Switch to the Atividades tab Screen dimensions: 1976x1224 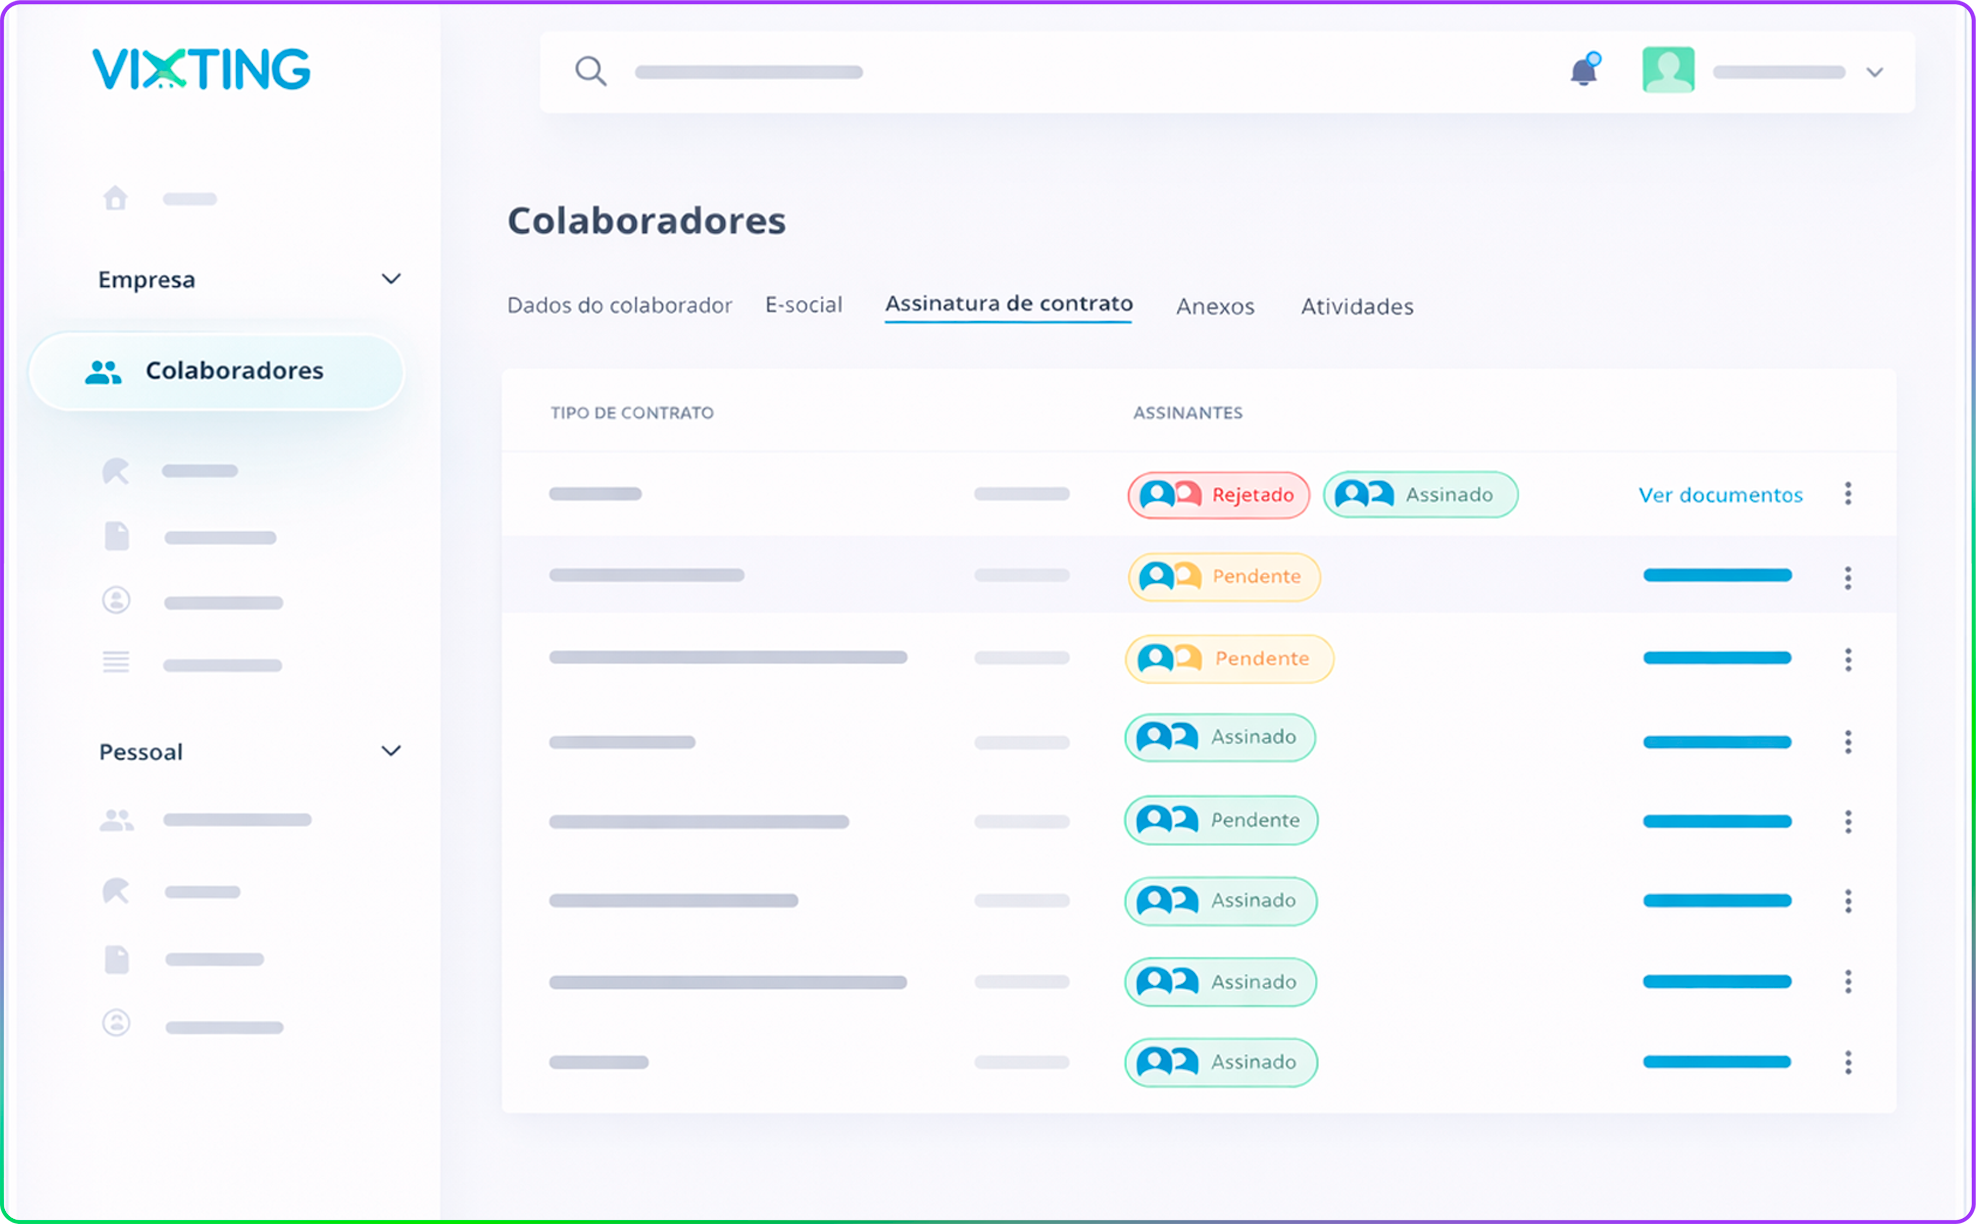[1356, 306]
